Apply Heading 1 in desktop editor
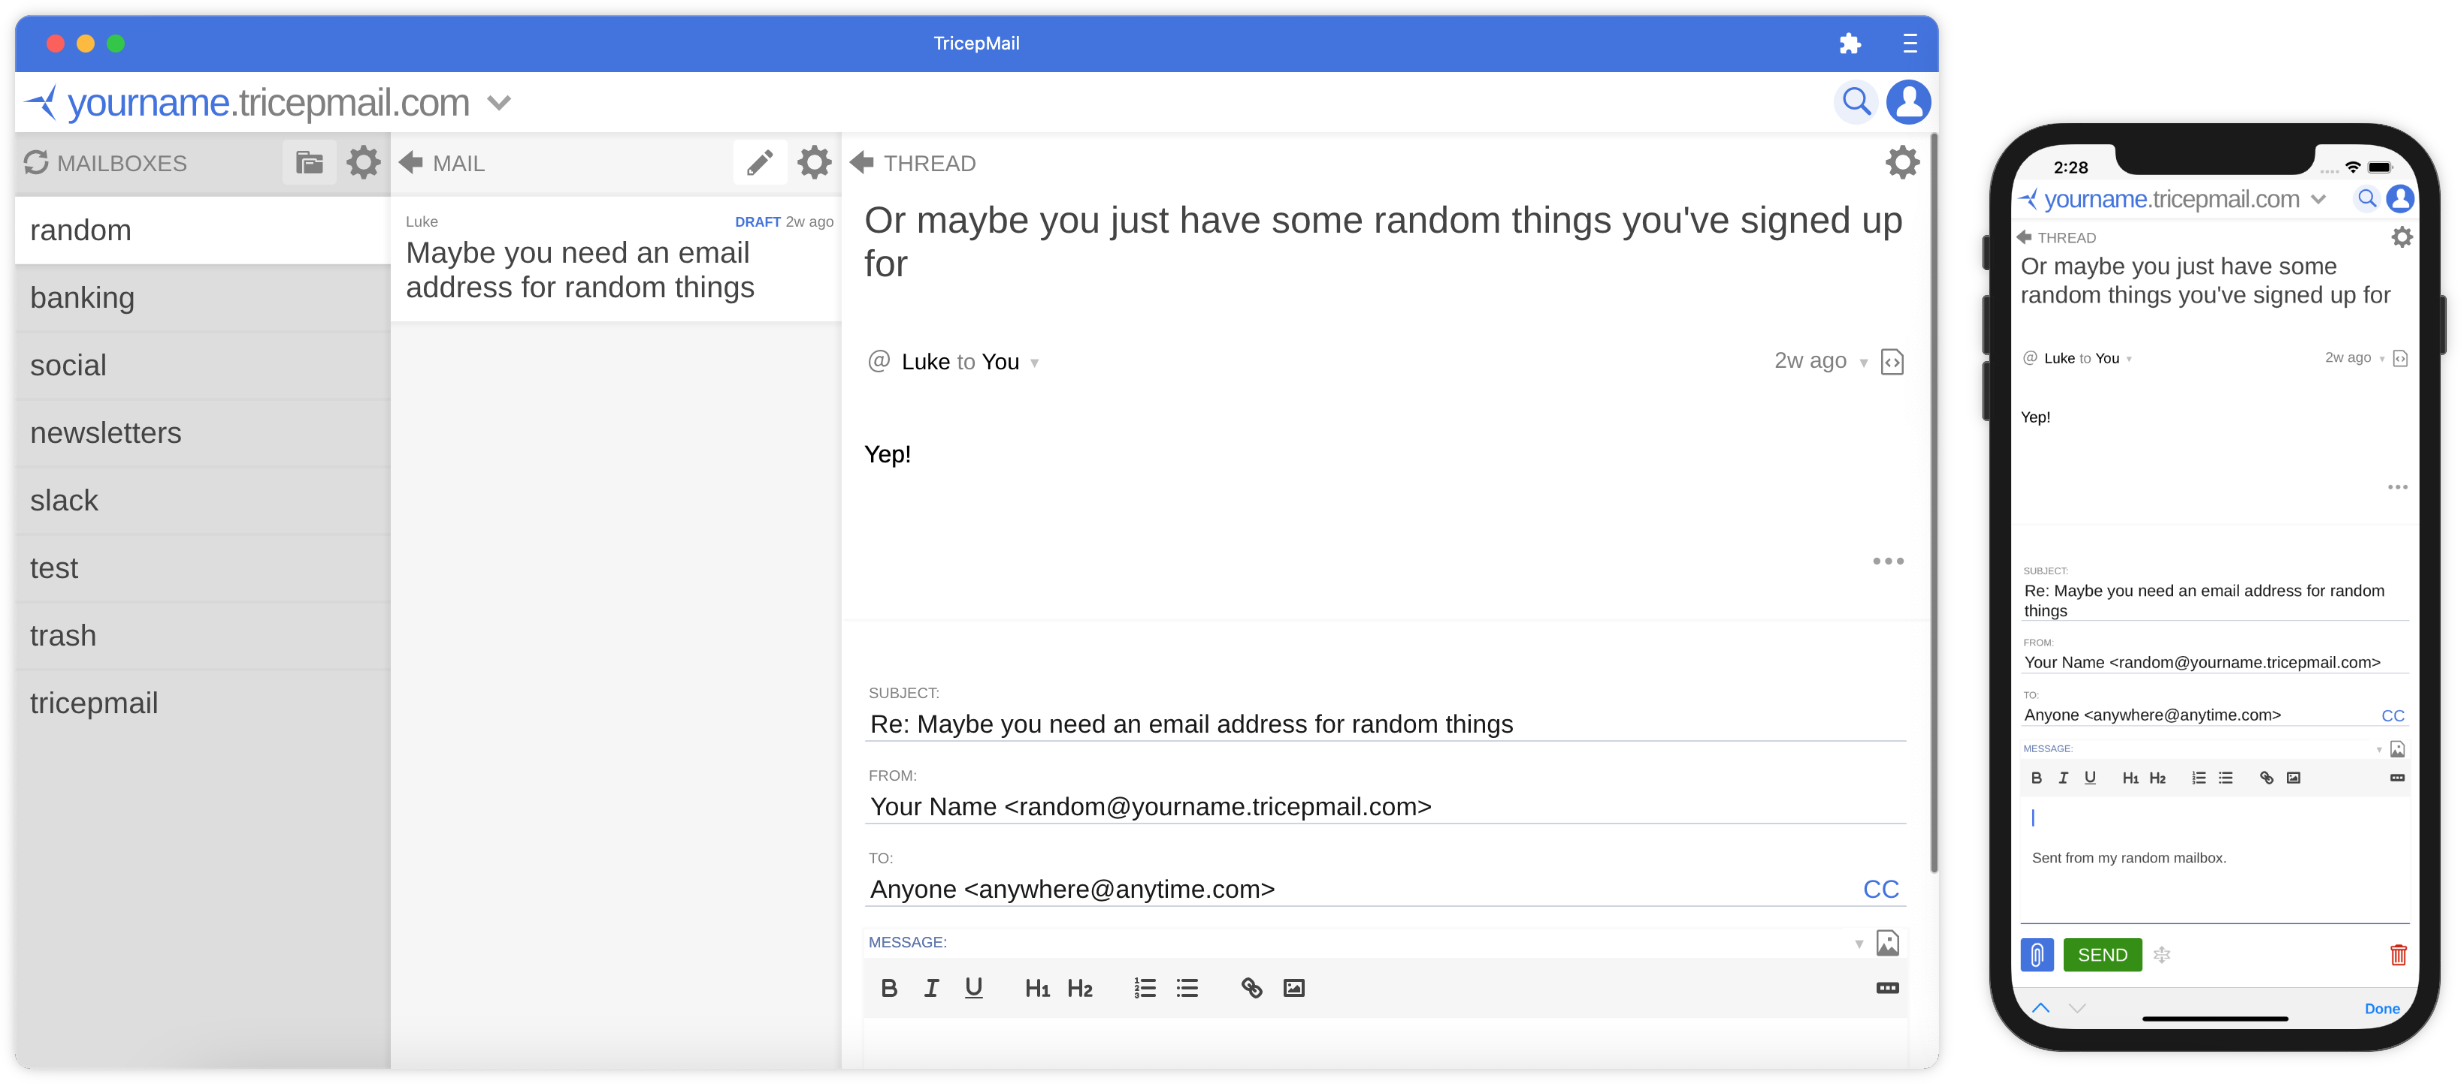2462x1084 pixels. [x=1037, y=988]
